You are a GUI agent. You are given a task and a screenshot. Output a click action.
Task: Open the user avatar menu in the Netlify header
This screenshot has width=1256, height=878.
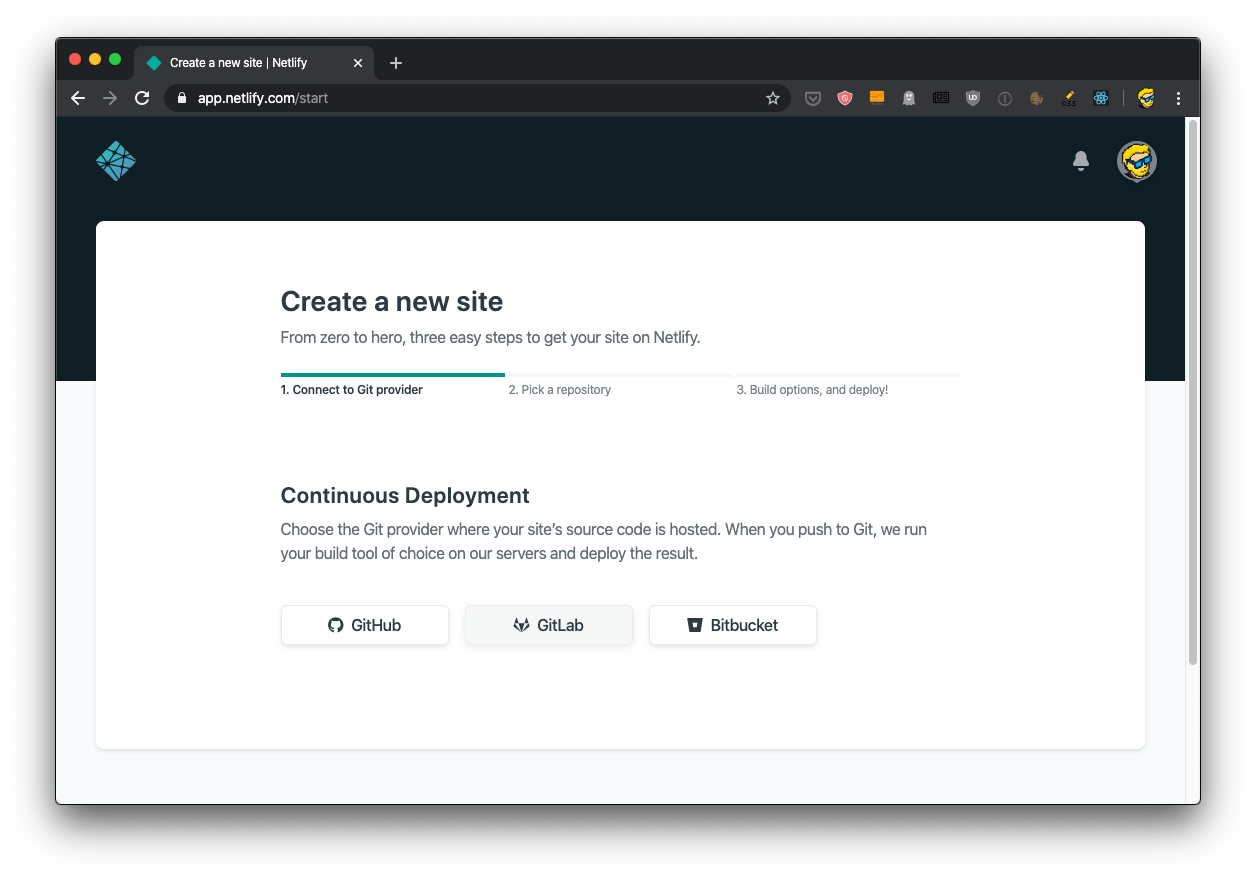coord(1136,161)
